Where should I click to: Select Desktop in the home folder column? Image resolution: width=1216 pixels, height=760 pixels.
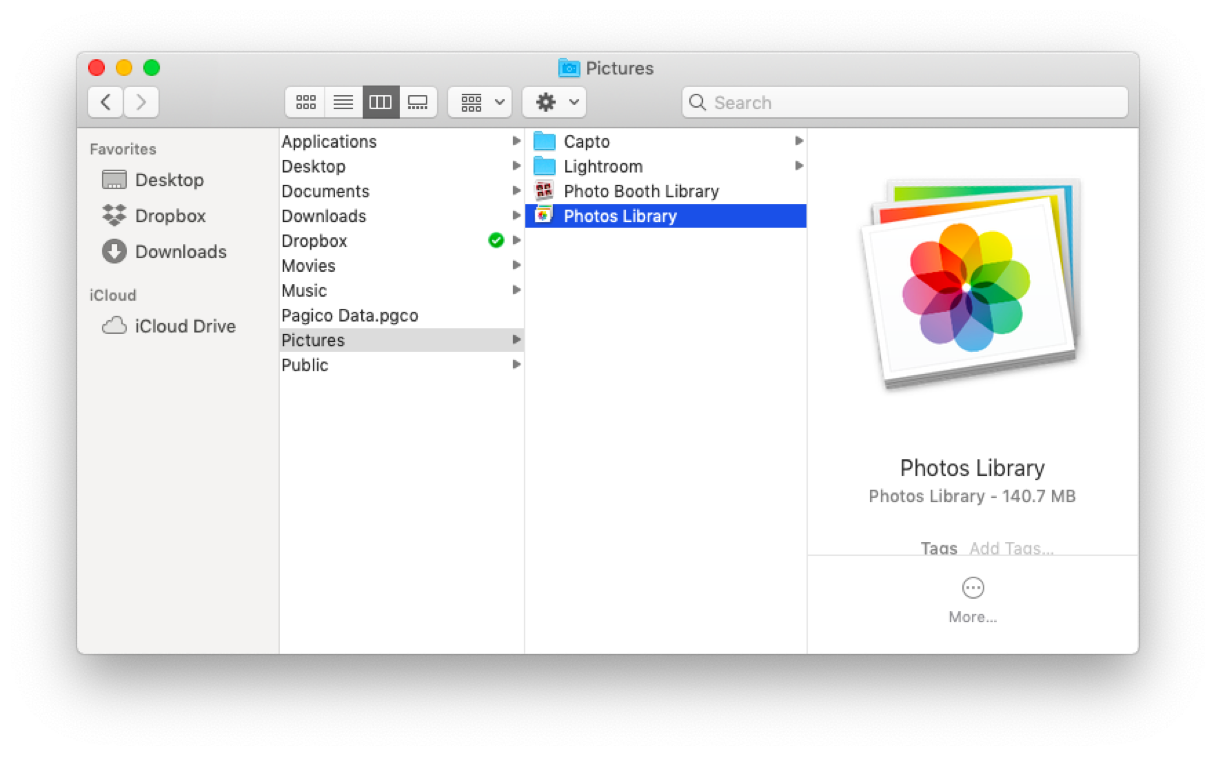click(402, 167)
